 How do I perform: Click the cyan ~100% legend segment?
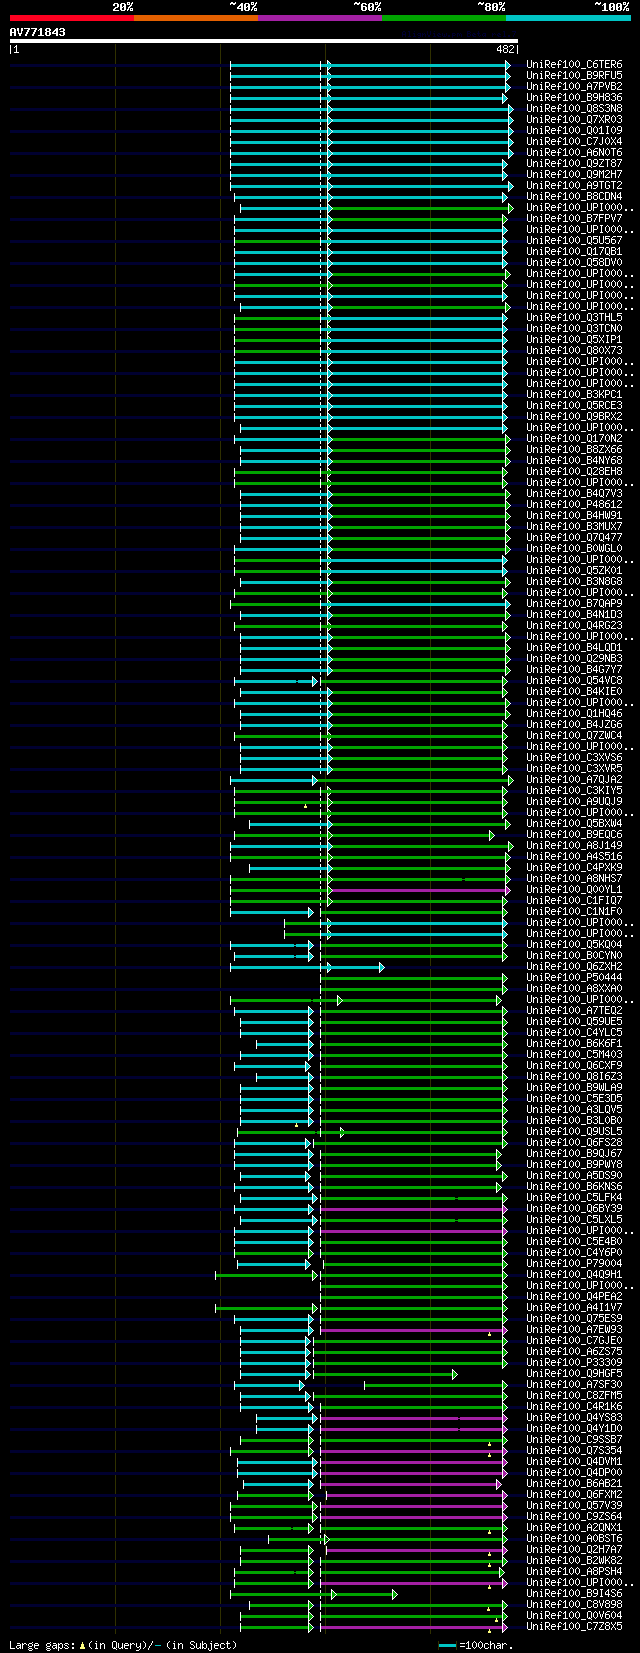(x=568, y=18)
